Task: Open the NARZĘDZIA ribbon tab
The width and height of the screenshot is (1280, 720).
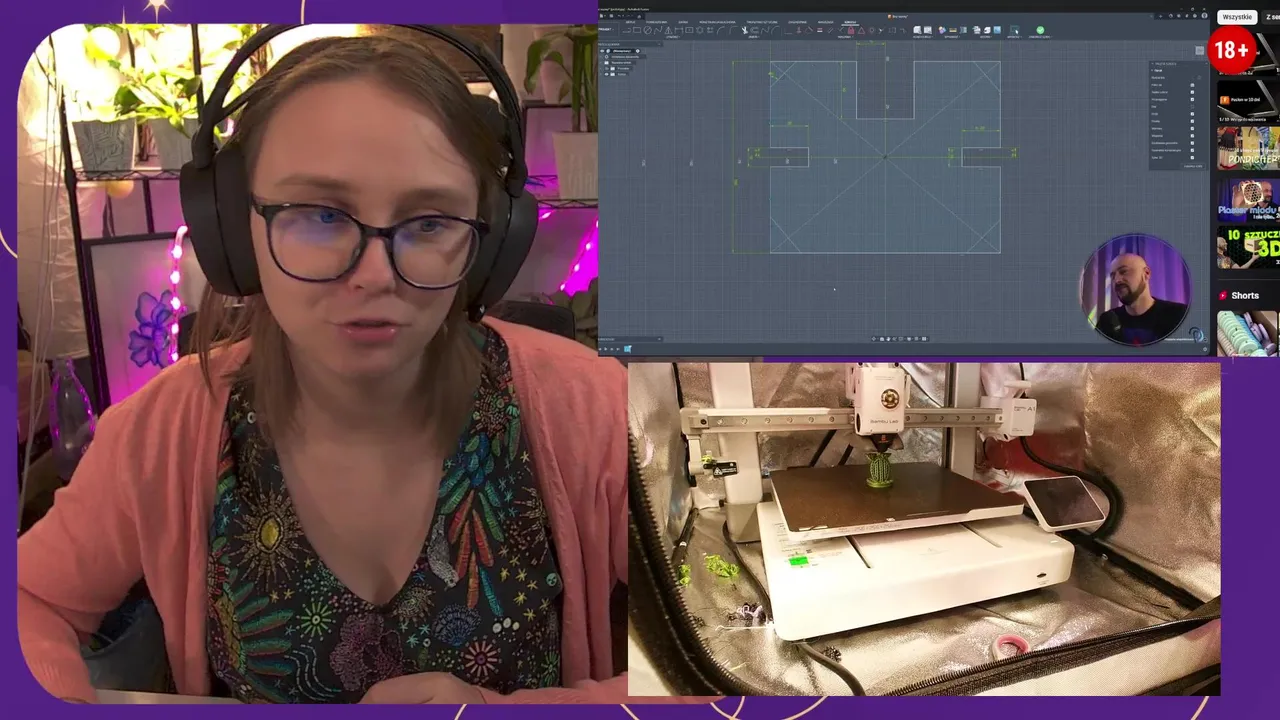Action: point(825,22)
